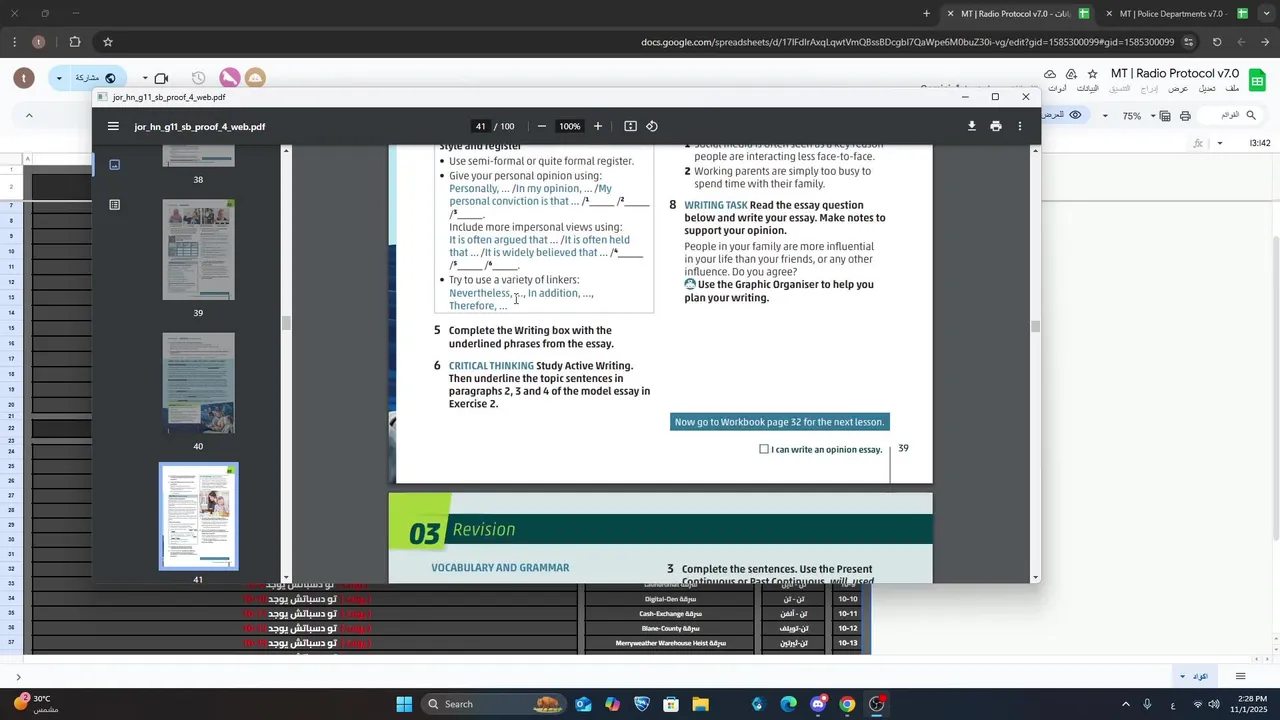Open the أدوات (Tools) menu
Image resolution: width=1280 pixels, height=720 pixels.
point(1056,89)
